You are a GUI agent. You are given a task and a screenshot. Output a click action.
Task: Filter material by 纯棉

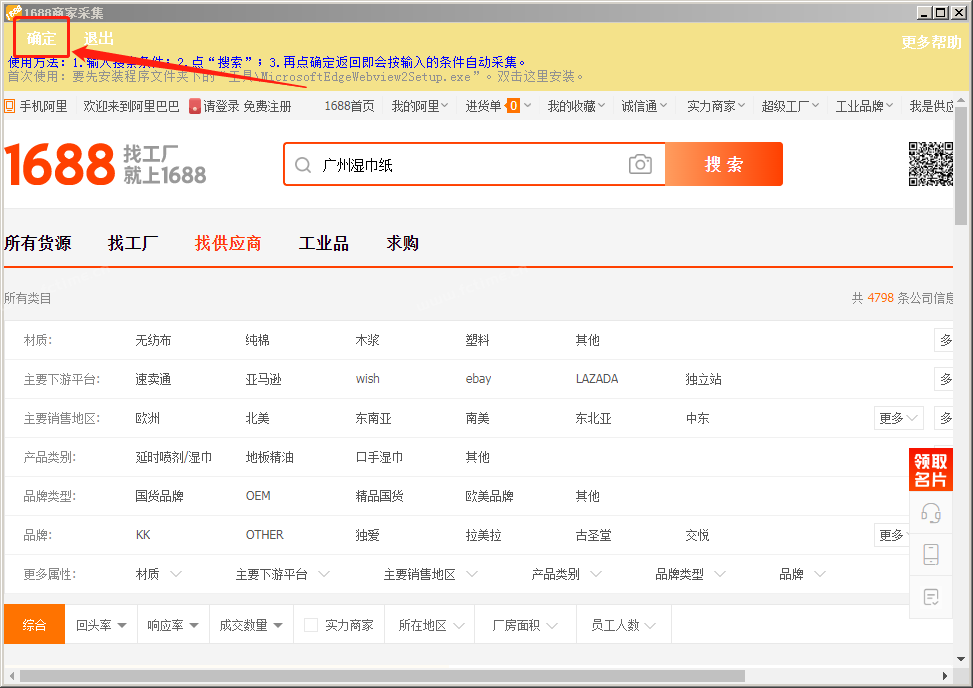click(258, 340)
